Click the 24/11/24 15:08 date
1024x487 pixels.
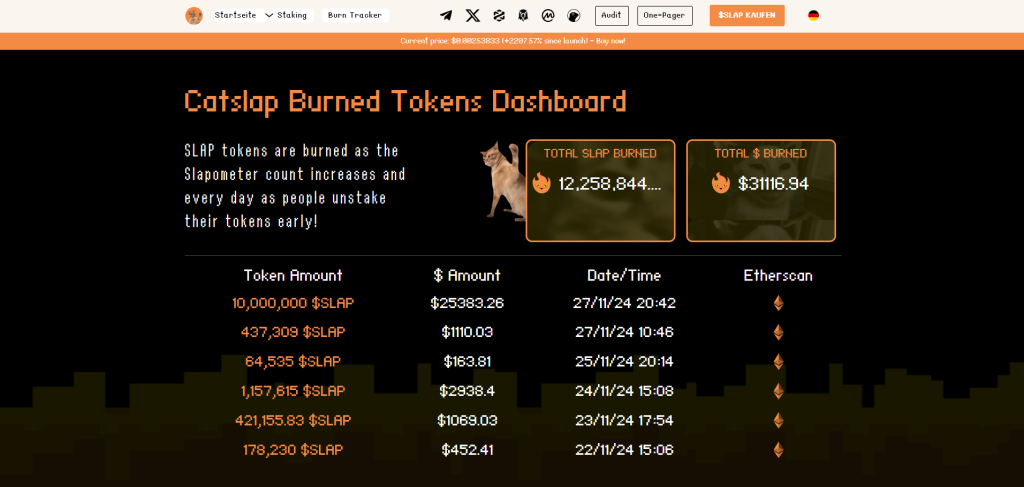click(625, 391)
